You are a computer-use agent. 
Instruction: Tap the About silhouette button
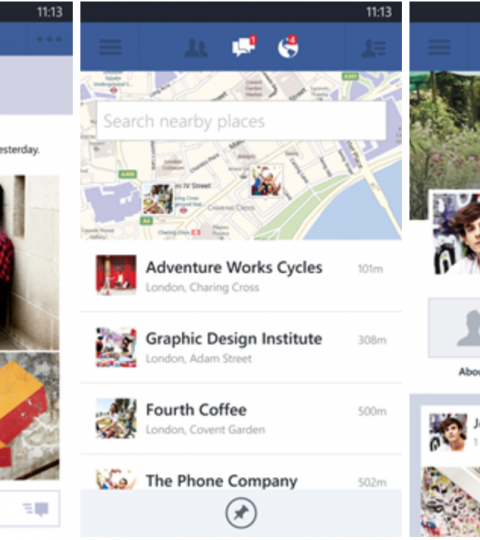[x=455, y=328]
